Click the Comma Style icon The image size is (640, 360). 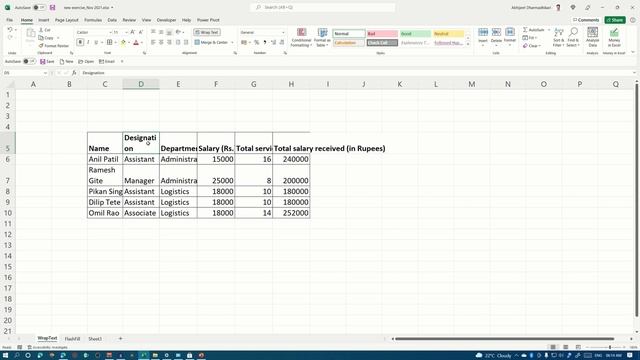tap(265, 42)
